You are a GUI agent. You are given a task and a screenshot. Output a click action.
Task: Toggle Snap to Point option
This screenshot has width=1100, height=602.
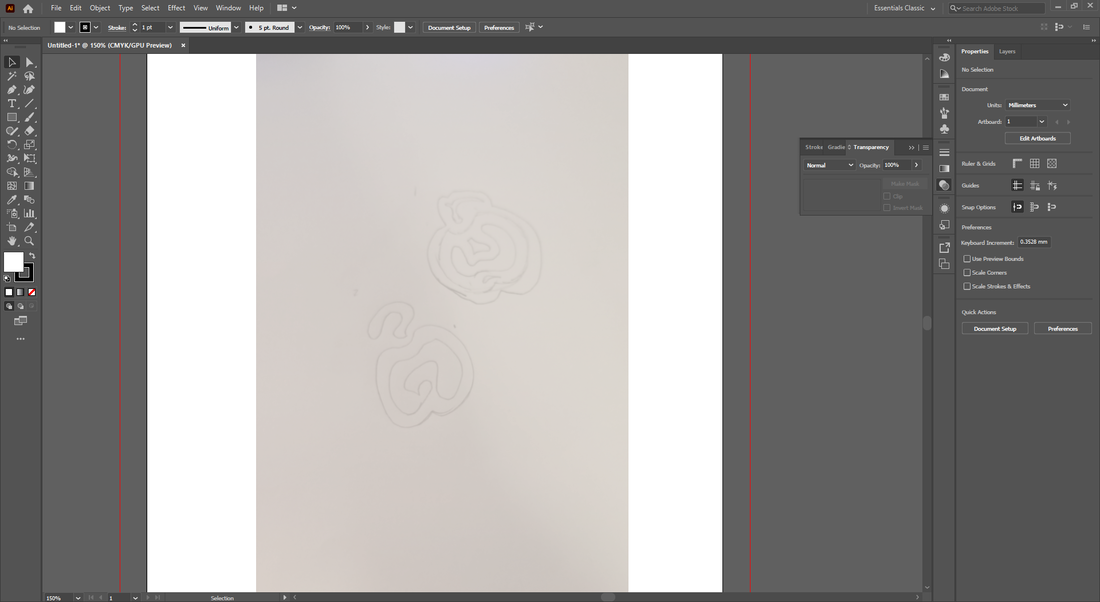pos(1017,207)
